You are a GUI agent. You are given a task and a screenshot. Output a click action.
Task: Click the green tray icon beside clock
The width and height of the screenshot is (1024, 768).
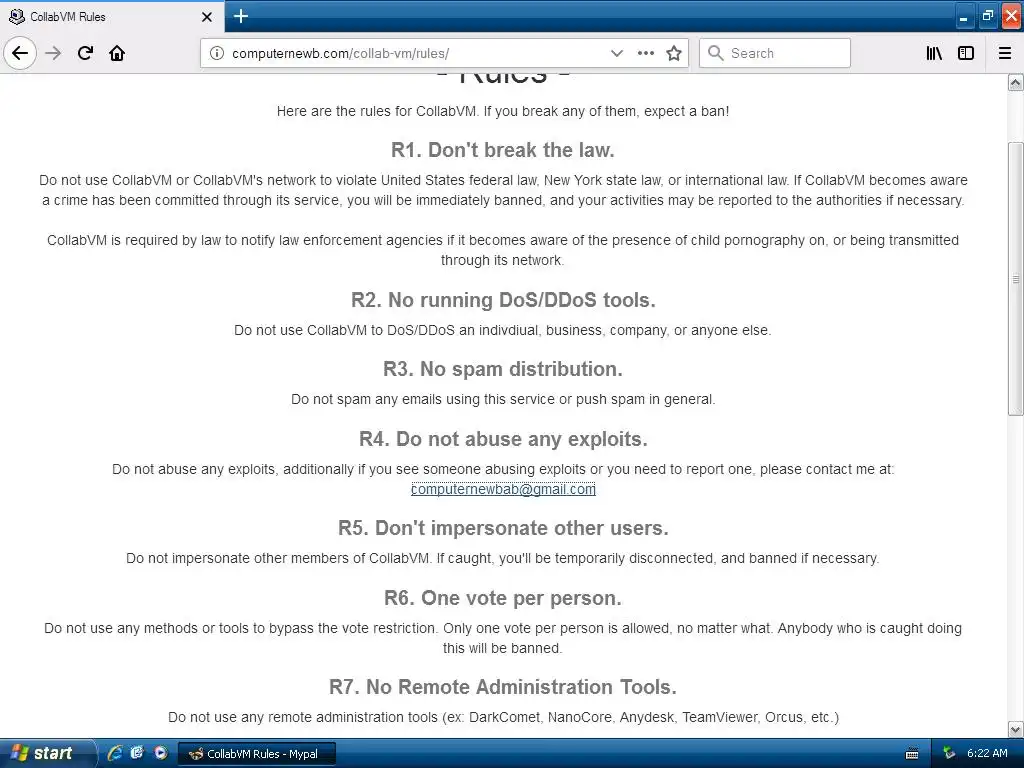(949, 753)
